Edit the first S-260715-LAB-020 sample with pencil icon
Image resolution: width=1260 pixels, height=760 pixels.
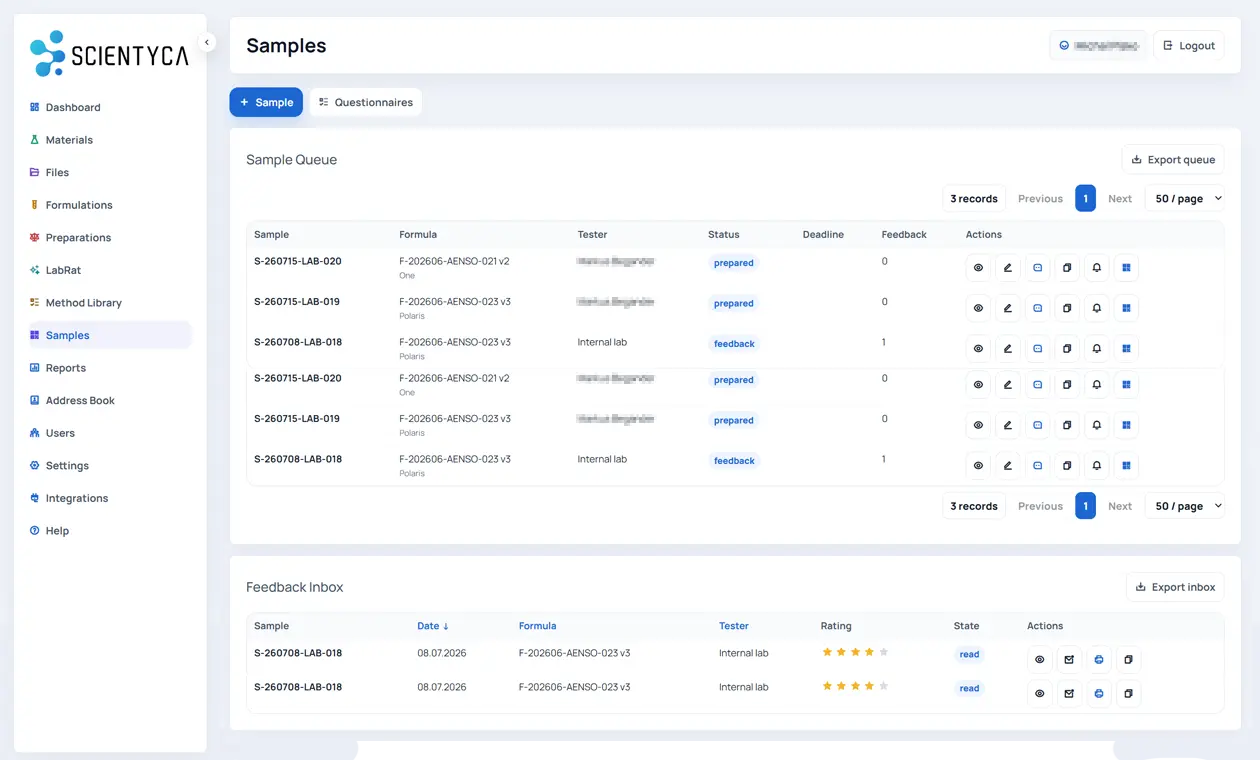[1008, 268]
